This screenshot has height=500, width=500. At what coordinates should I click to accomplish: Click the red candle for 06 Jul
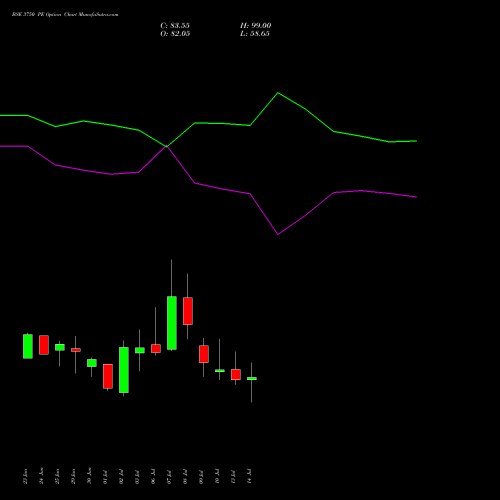(x=156, y=349)
